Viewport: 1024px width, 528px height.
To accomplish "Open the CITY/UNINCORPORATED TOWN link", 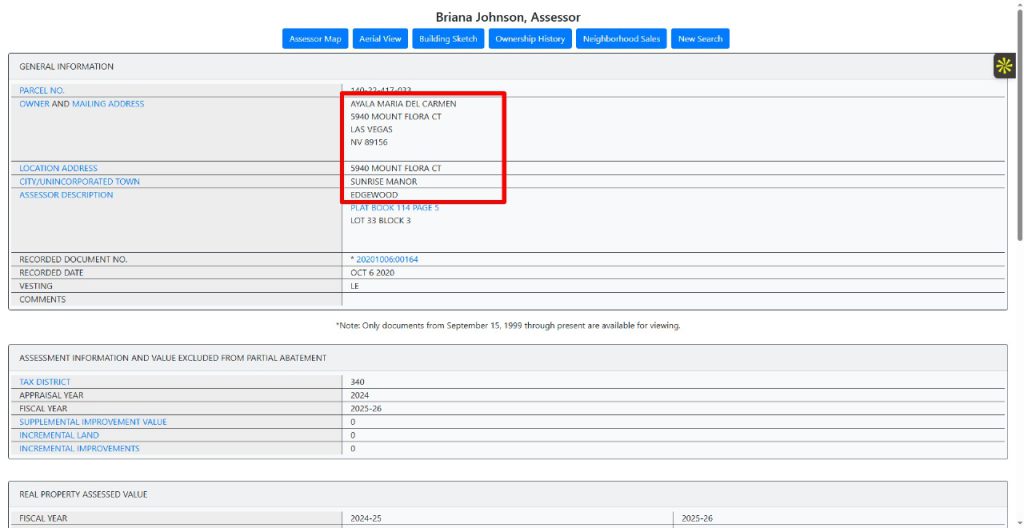I will tap(80, 182).
